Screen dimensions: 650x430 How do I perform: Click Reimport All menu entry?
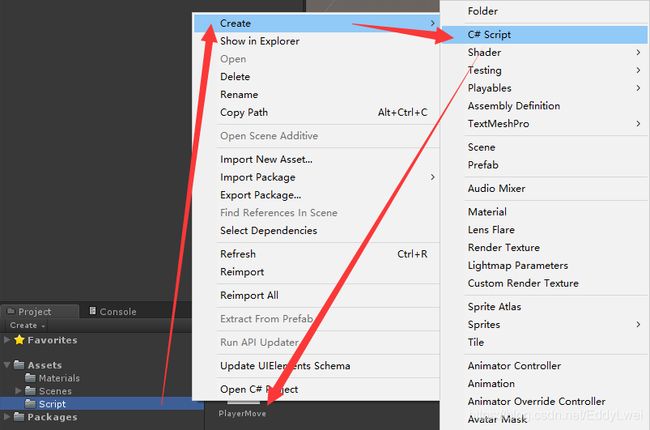[317, 296]
